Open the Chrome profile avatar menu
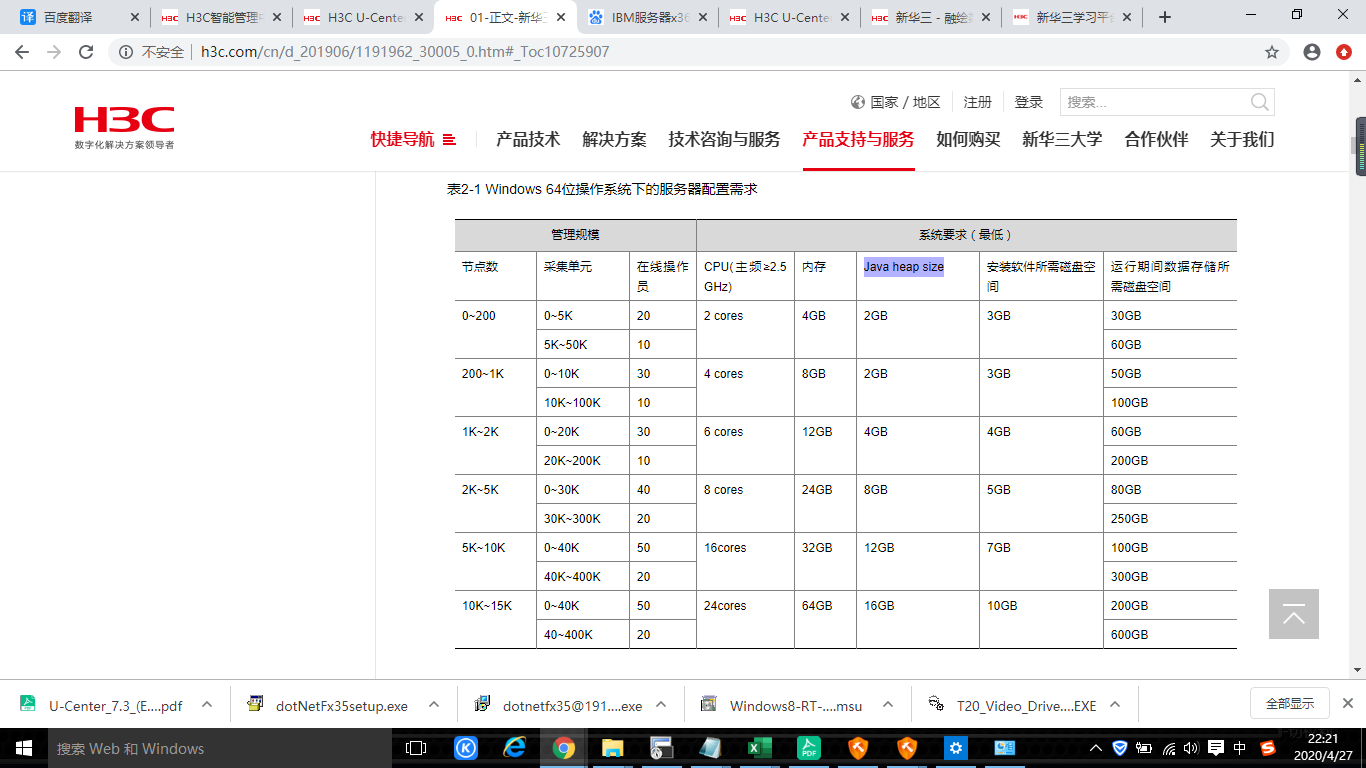The image size is (1366, 768). (1312, 52)
